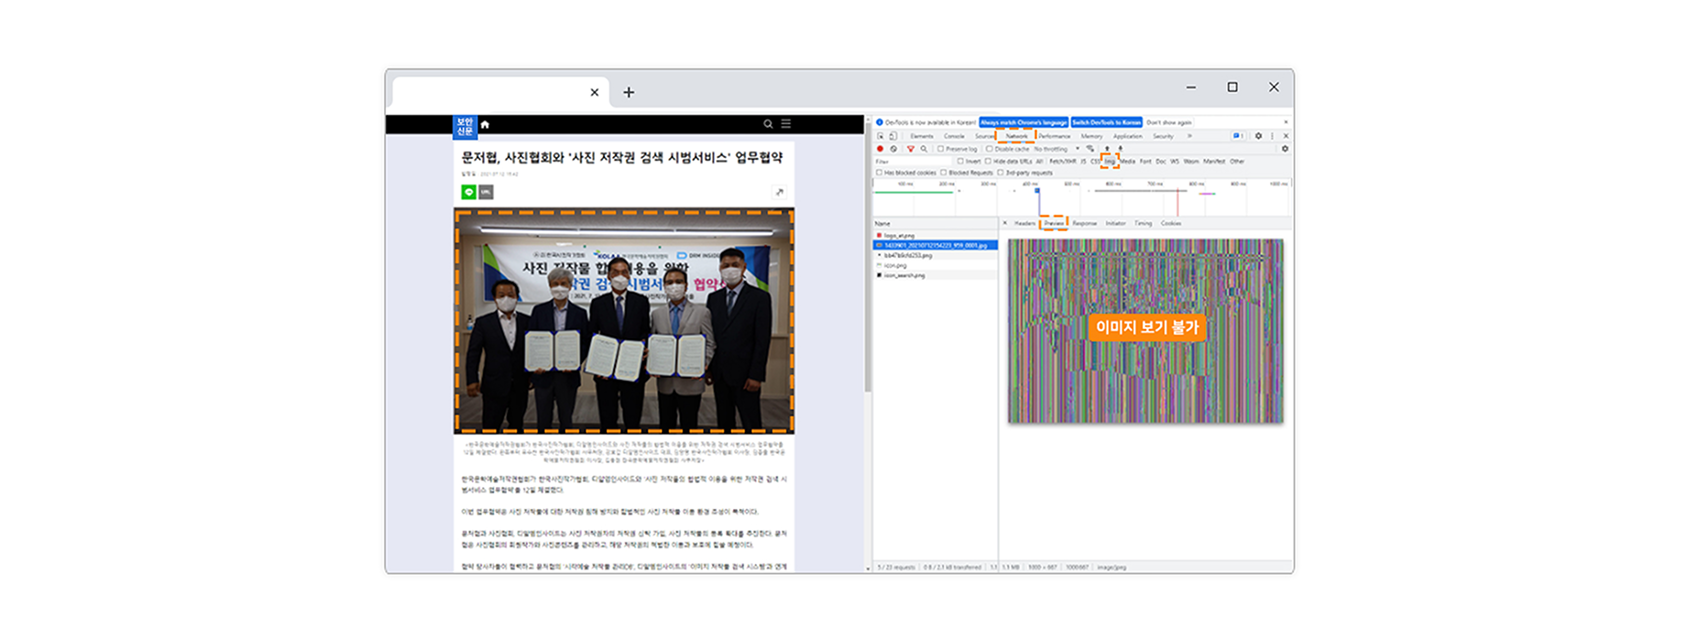Open the Security tab

(1163, 136)
